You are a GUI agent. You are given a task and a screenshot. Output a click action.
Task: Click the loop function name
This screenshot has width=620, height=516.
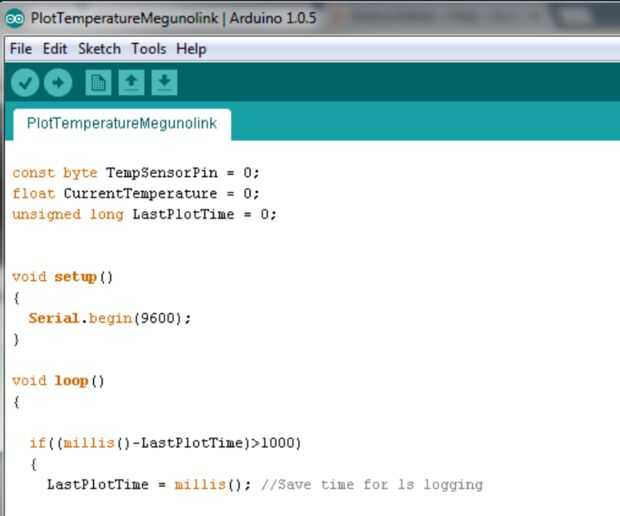point(71,381)
